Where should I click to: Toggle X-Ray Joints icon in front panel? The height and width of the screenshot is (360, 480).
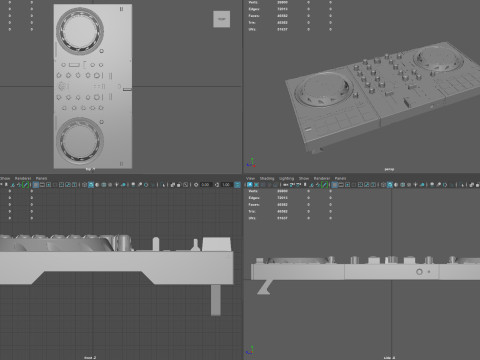pos(185,185)
